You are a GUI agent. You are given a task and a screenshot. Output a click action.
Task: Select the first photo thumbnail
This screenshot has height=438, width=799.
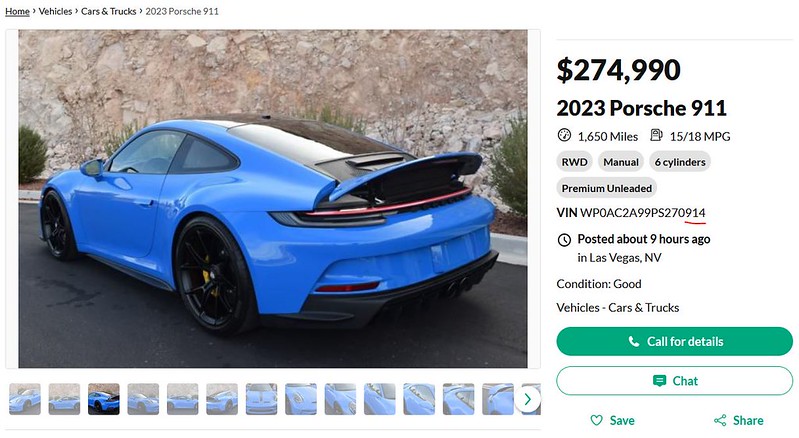point(24,399)
